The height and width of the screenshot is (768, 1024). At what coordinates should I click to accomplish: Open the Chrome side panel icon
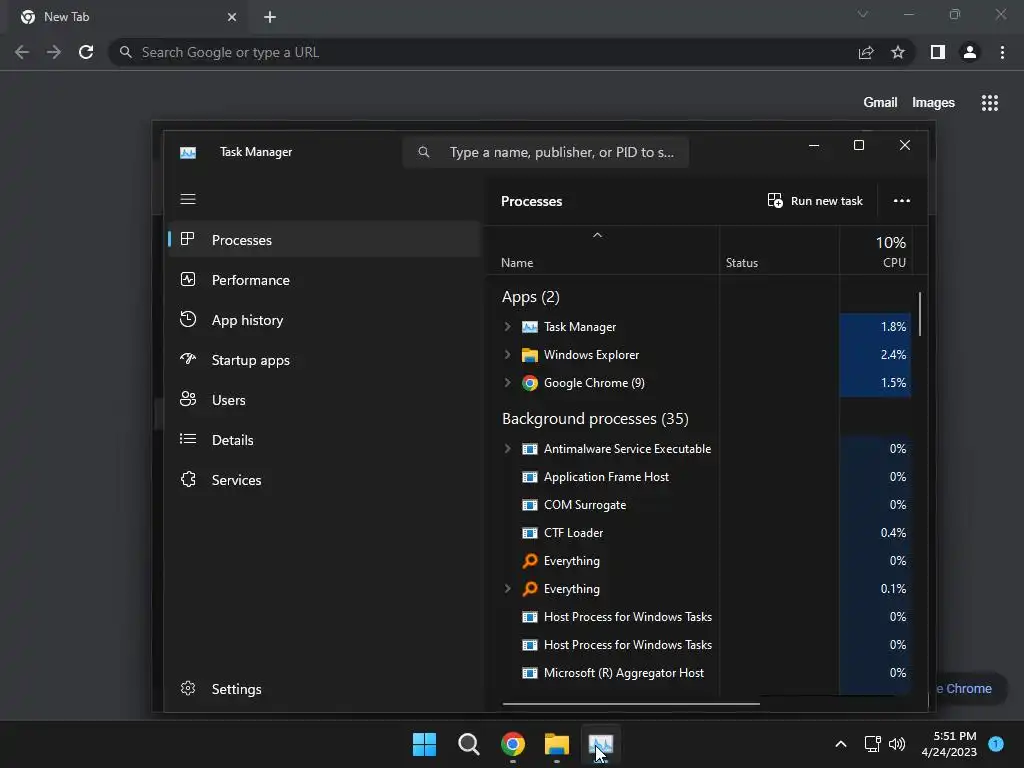click(x=938, y=52)
